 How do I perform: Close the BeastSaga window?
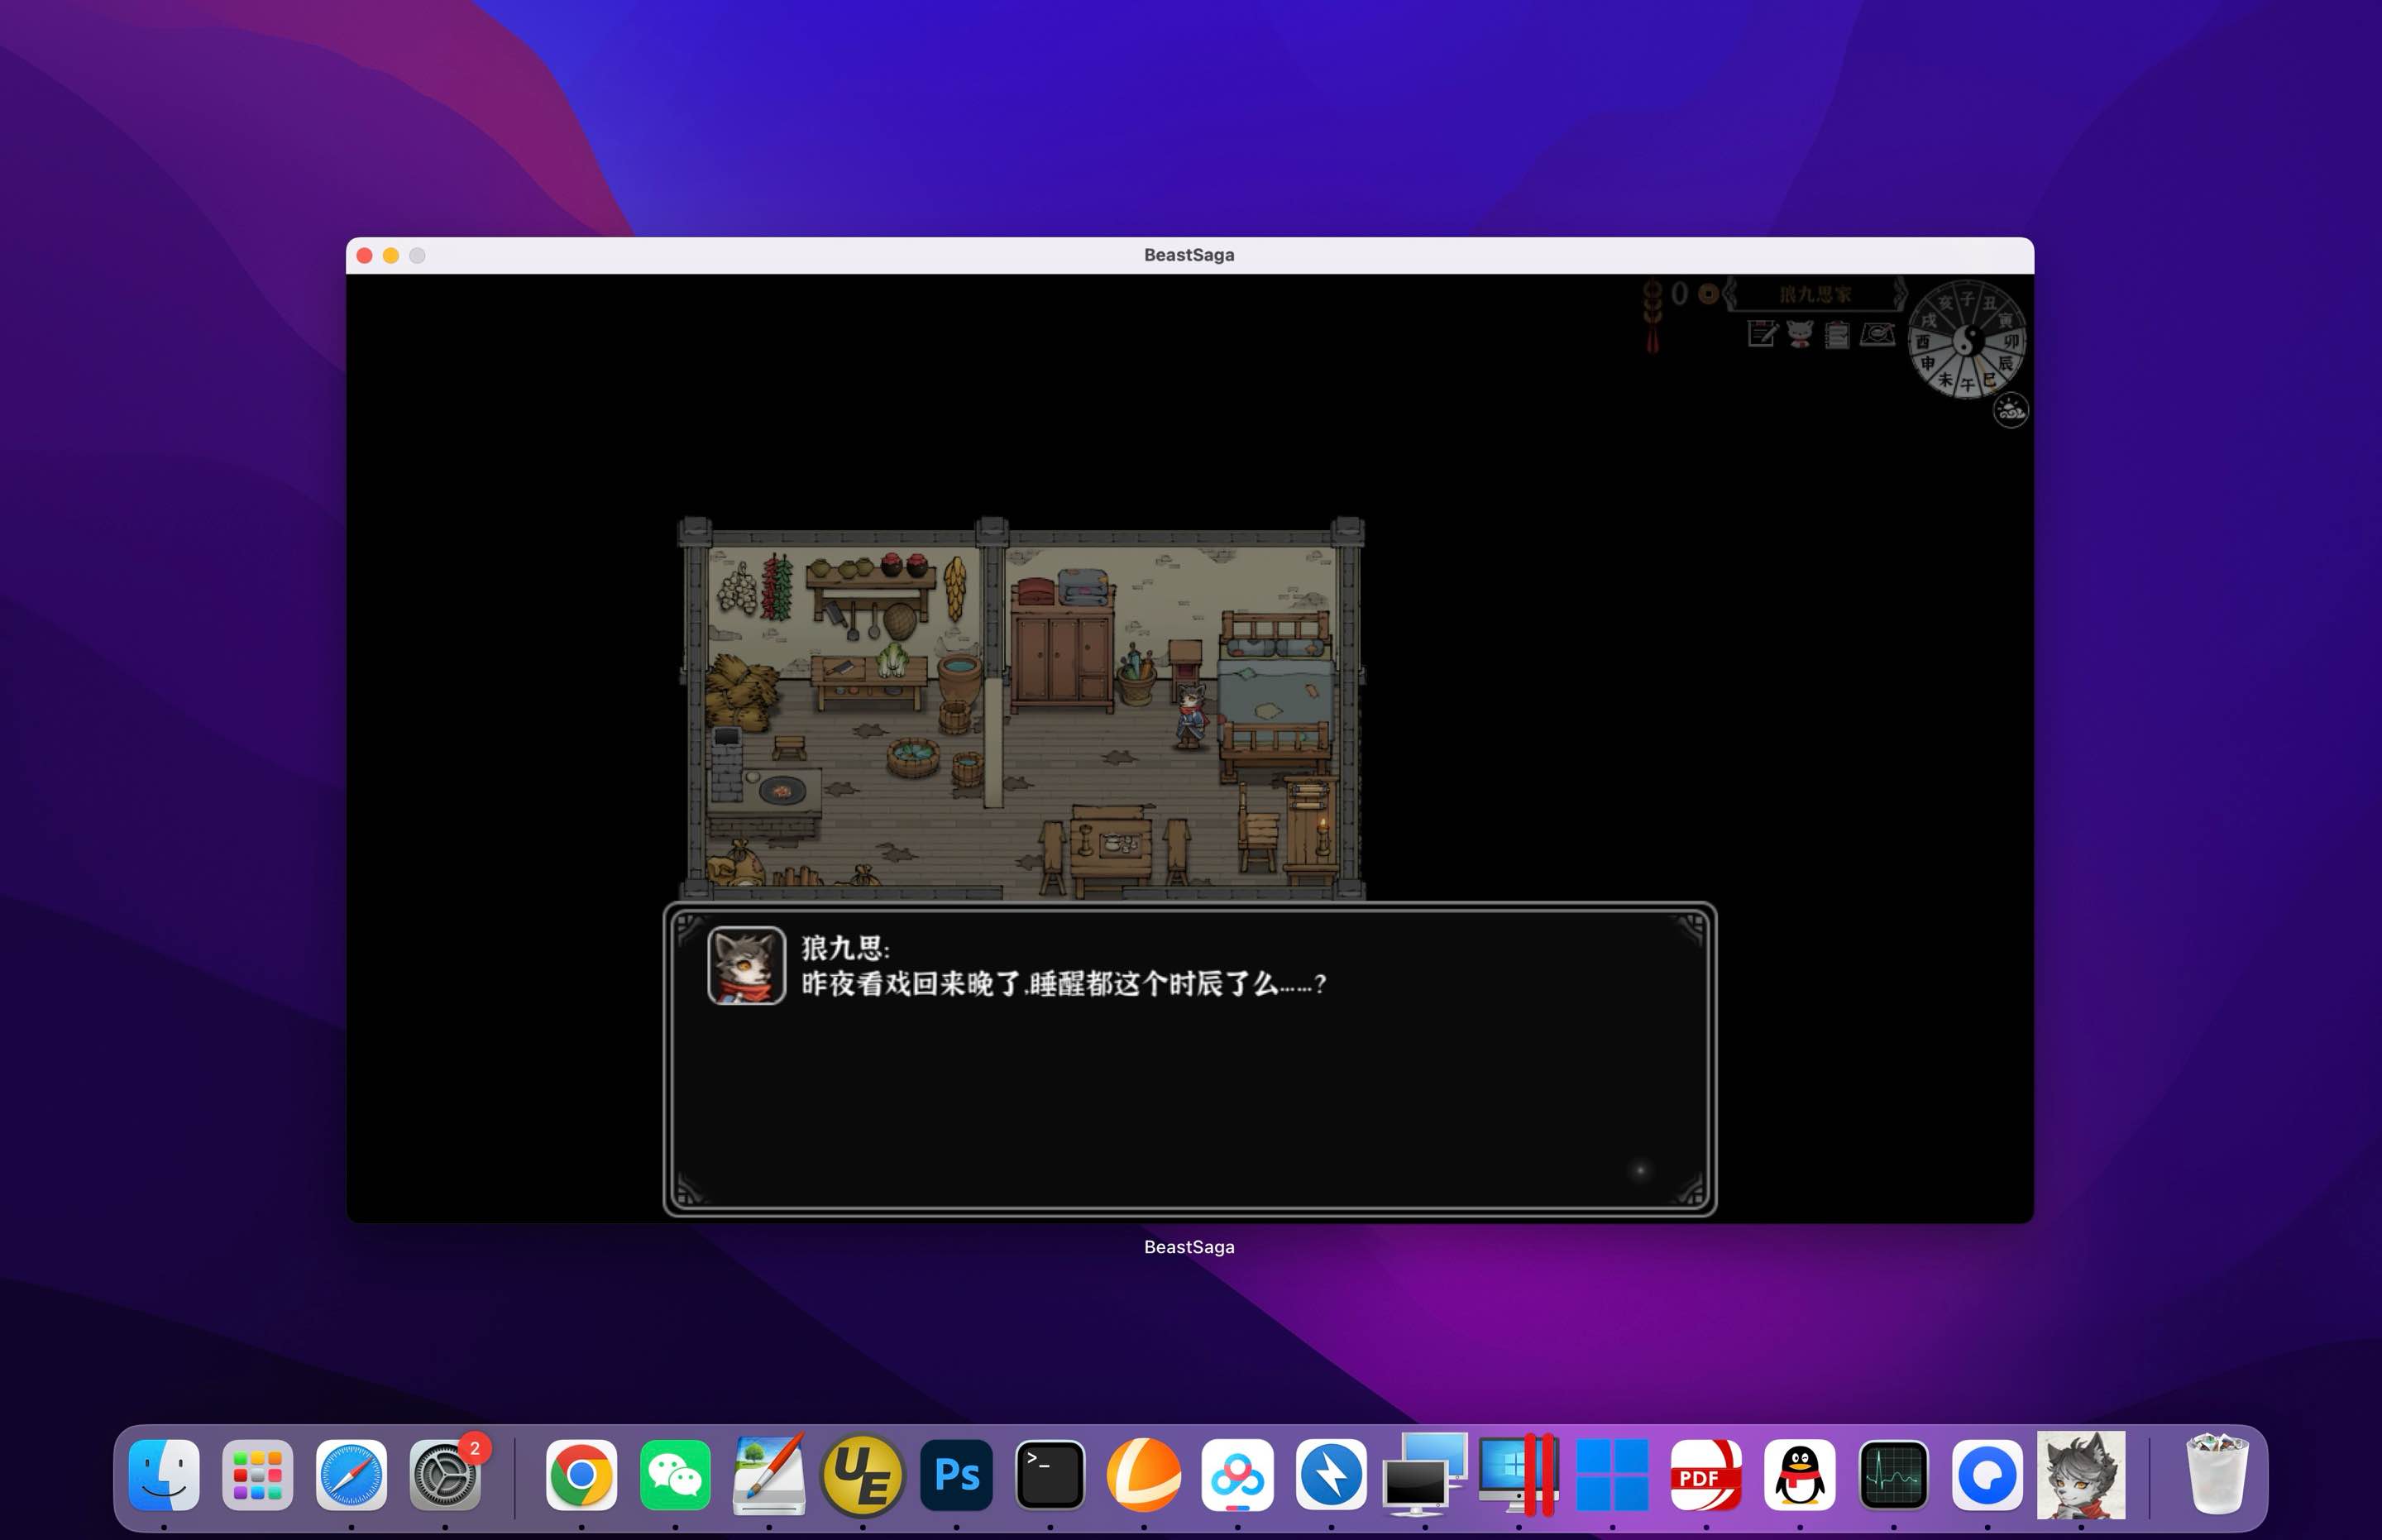pyautogui.click(x=365, y=256)
